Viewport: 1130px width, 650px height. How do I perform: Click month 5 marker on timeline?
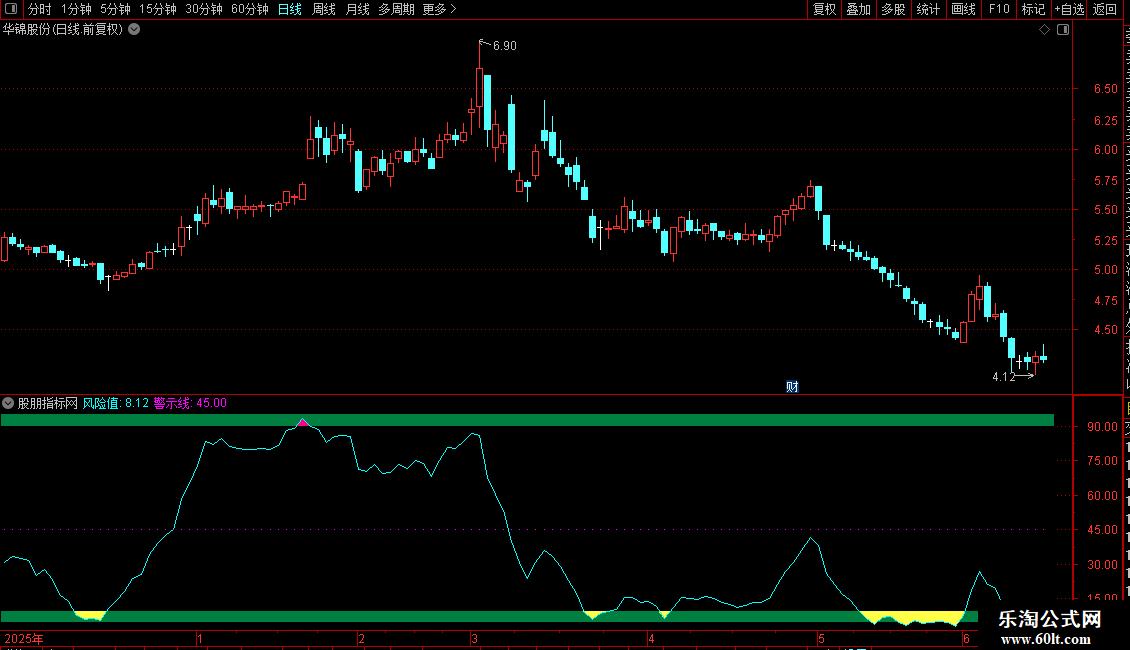click(x=821, y=638)
